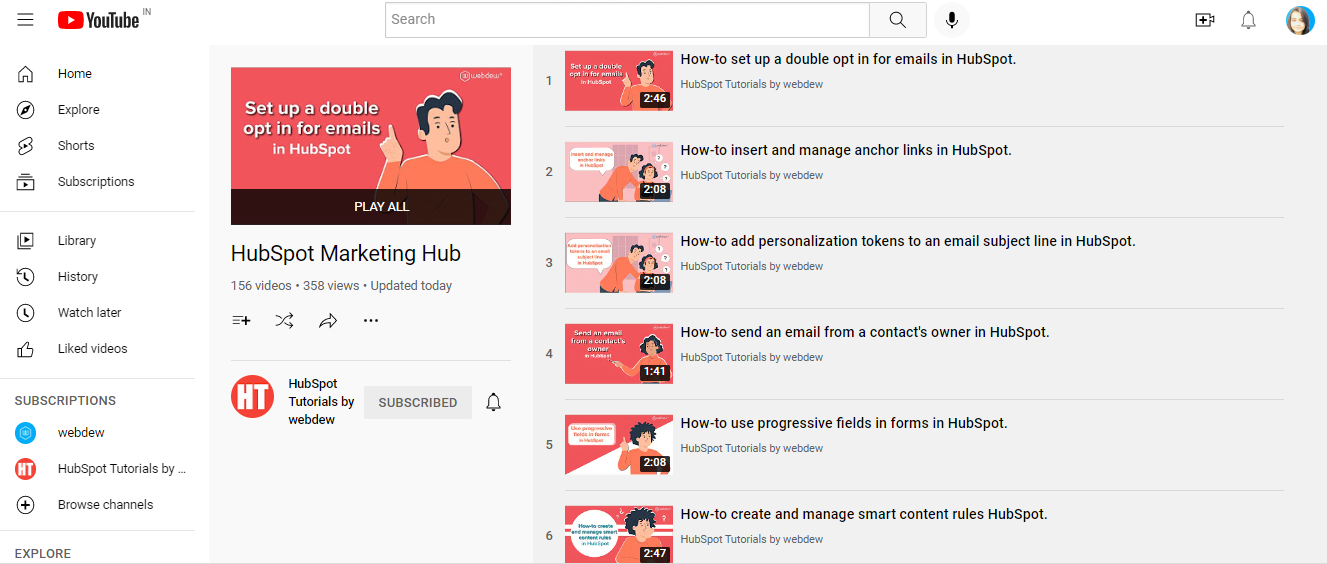The height and width of the screenshot is (564, 1327).
Task: Click the Subscriptions icon in sidebar
Action: pos(25,182)
